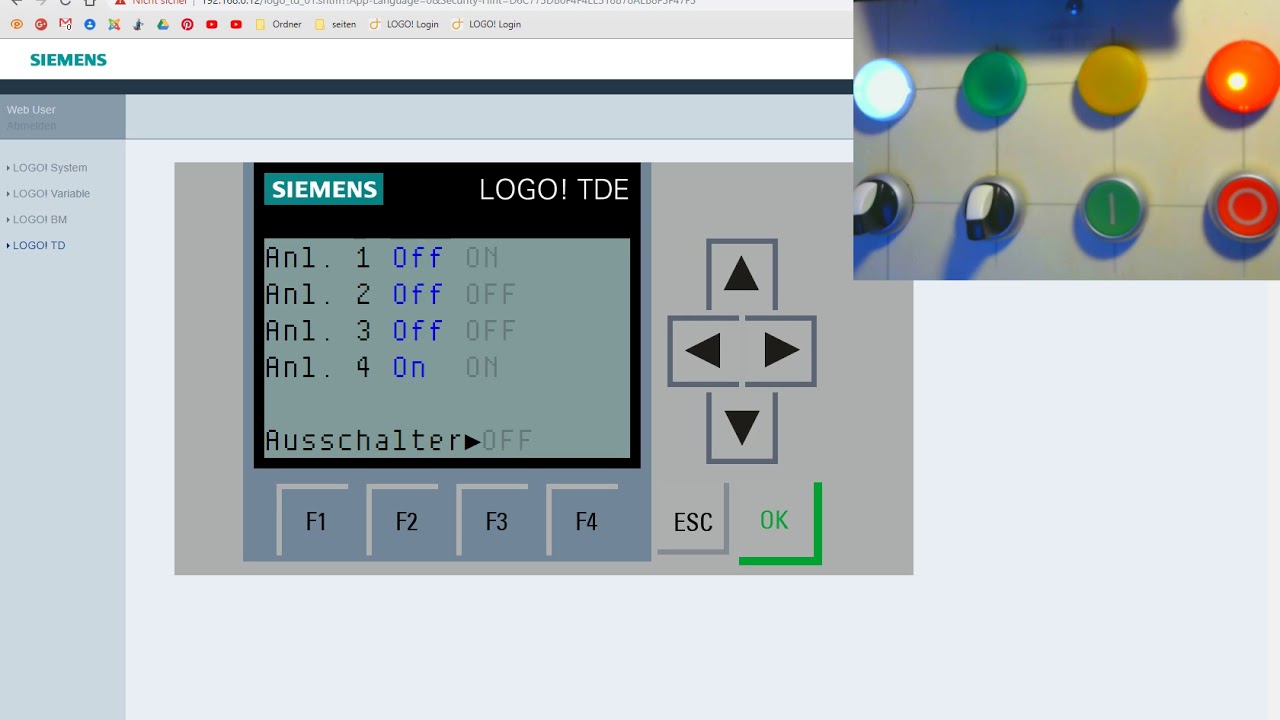Click the grey OFF text in Anl. 2 row
Image resolution: width=1280 pixels, height=720 pixels.
click(490, 294)
